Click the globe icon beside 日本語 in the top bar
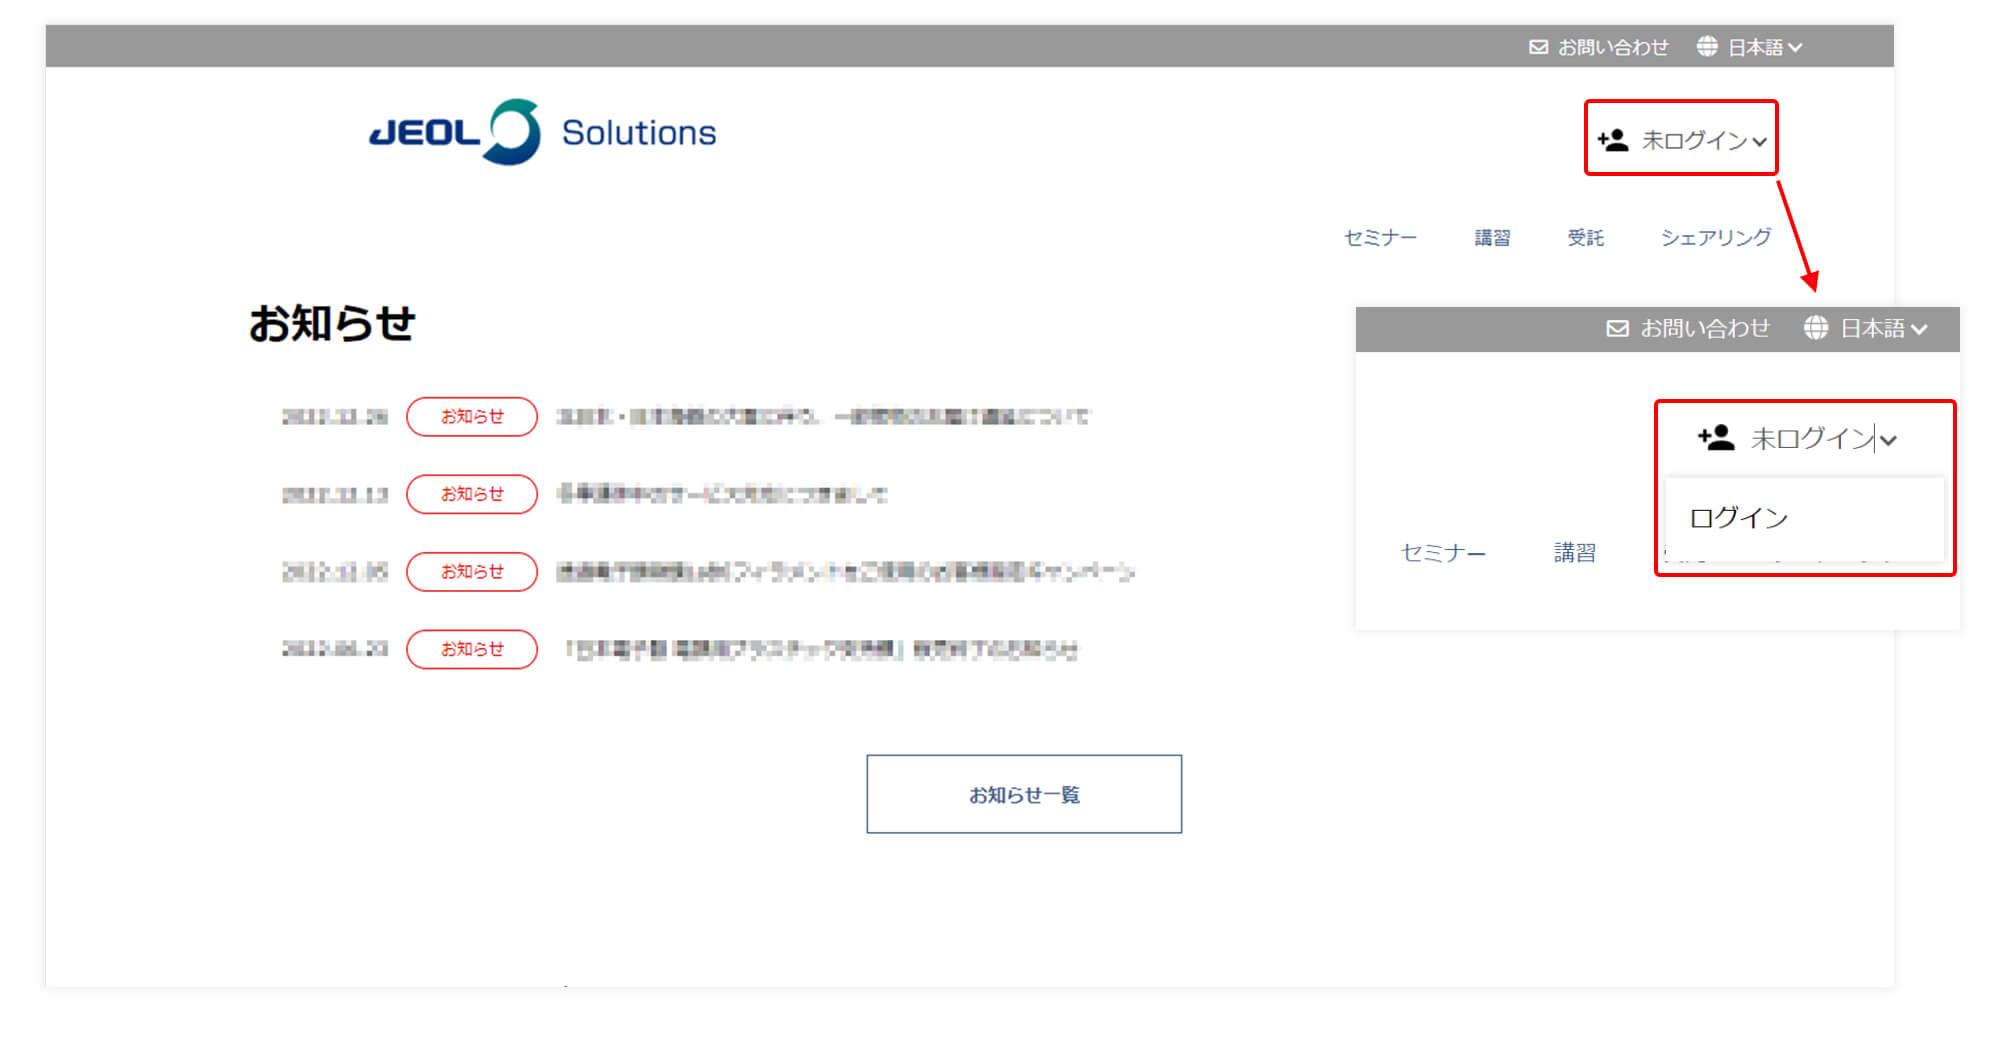 click(x=1707, y=46)
